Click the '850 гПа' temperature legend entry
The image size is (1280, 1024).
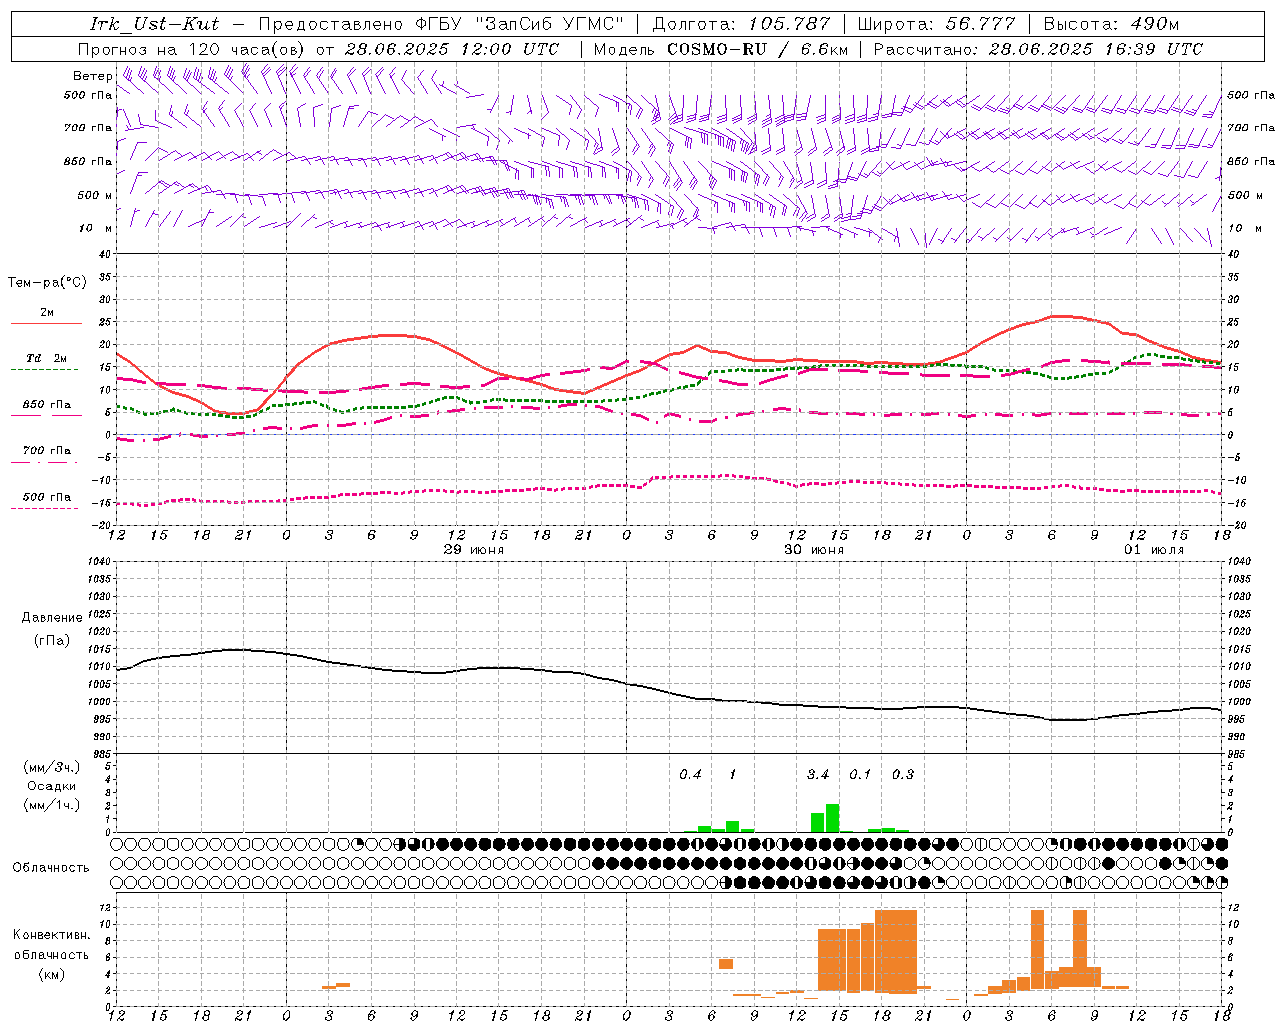47,404
